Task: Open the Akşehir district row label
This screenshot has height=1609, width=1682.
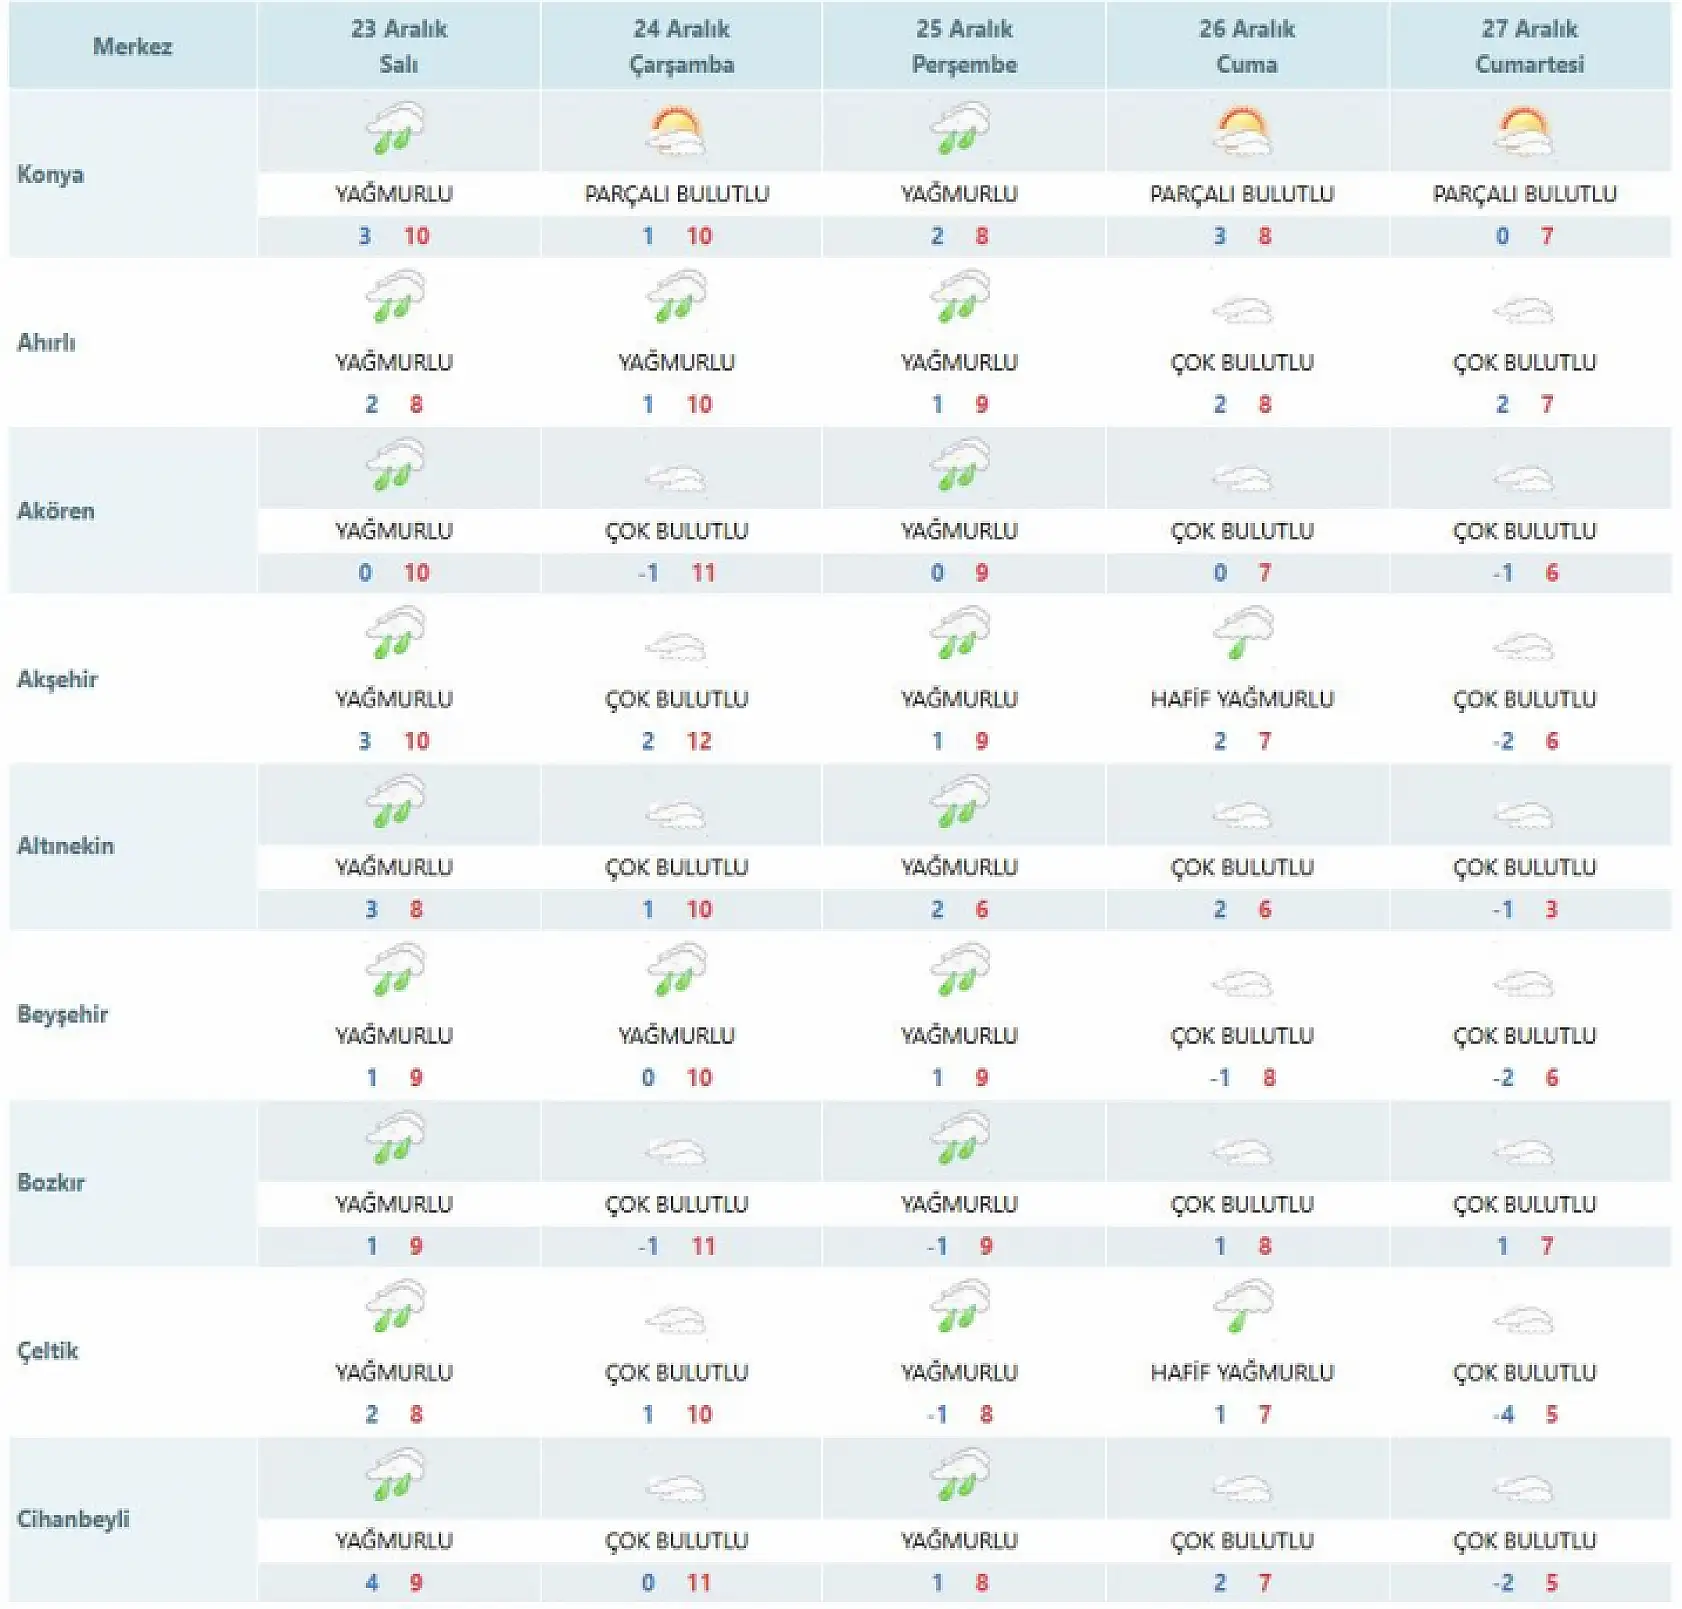Action: (x=58, y=679)
